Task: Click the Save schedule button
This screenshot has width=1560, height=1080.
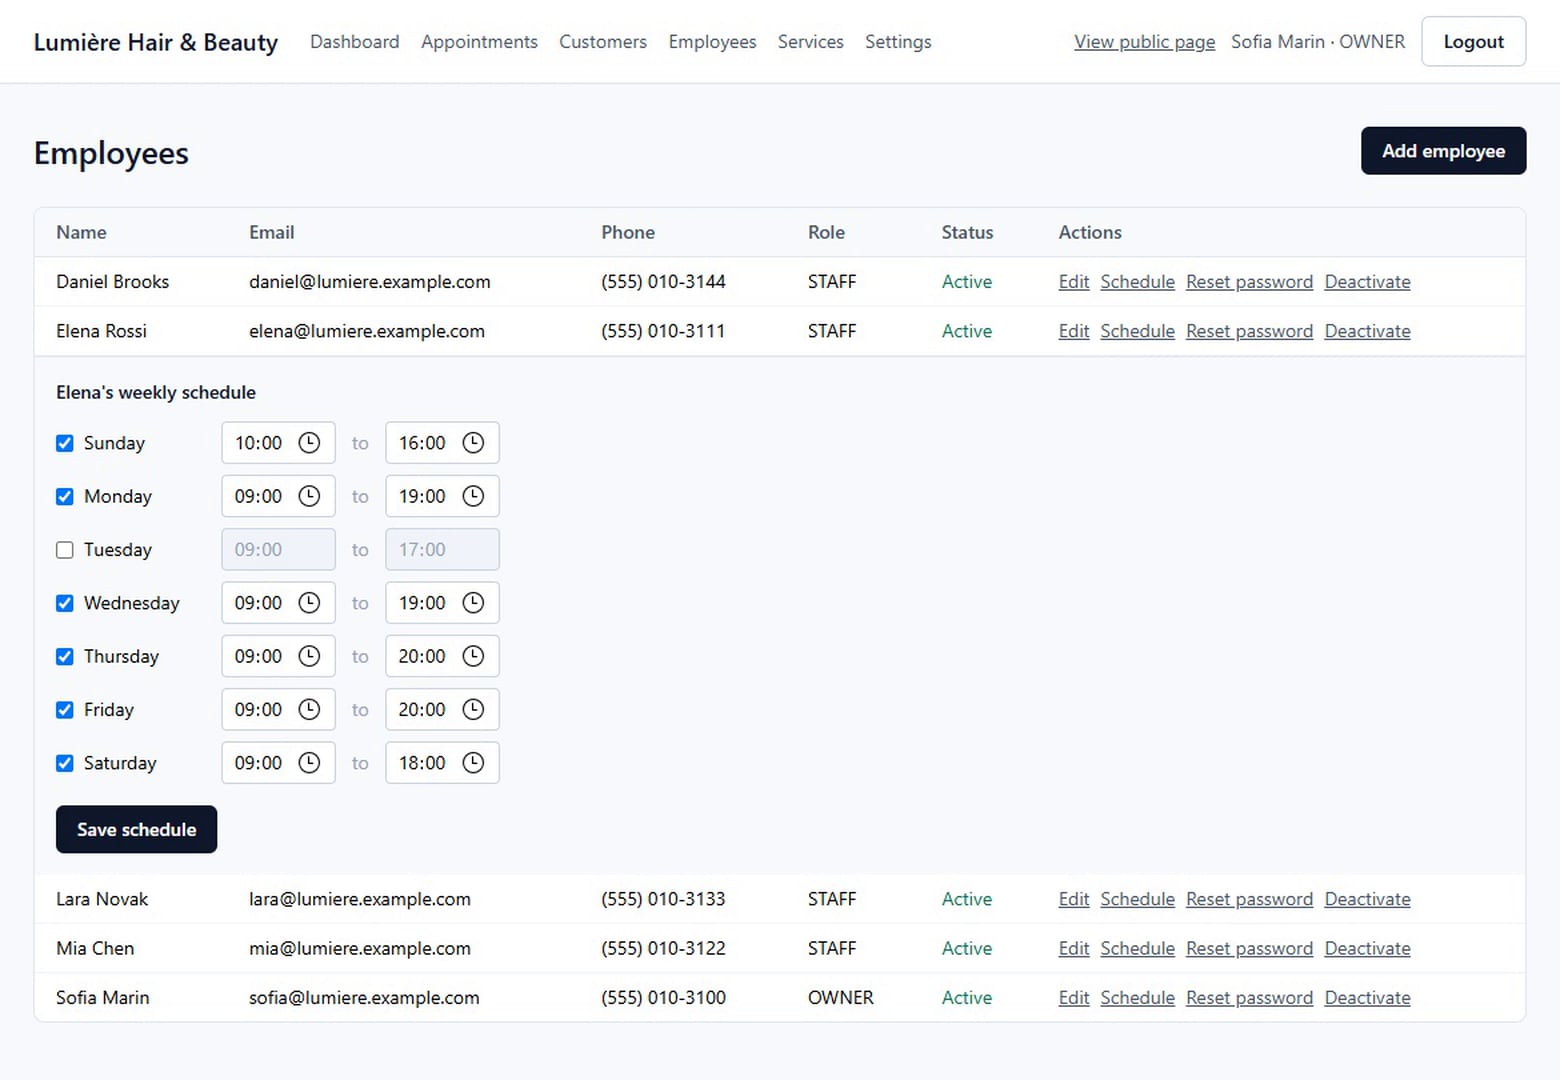Action: coord(136,829)
